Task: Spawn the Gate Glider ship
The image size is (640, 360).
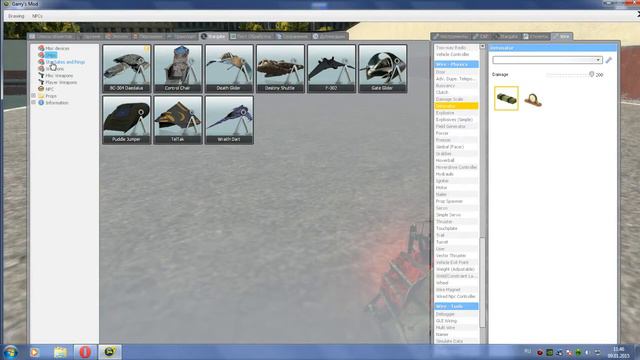Action: [382, 69]
